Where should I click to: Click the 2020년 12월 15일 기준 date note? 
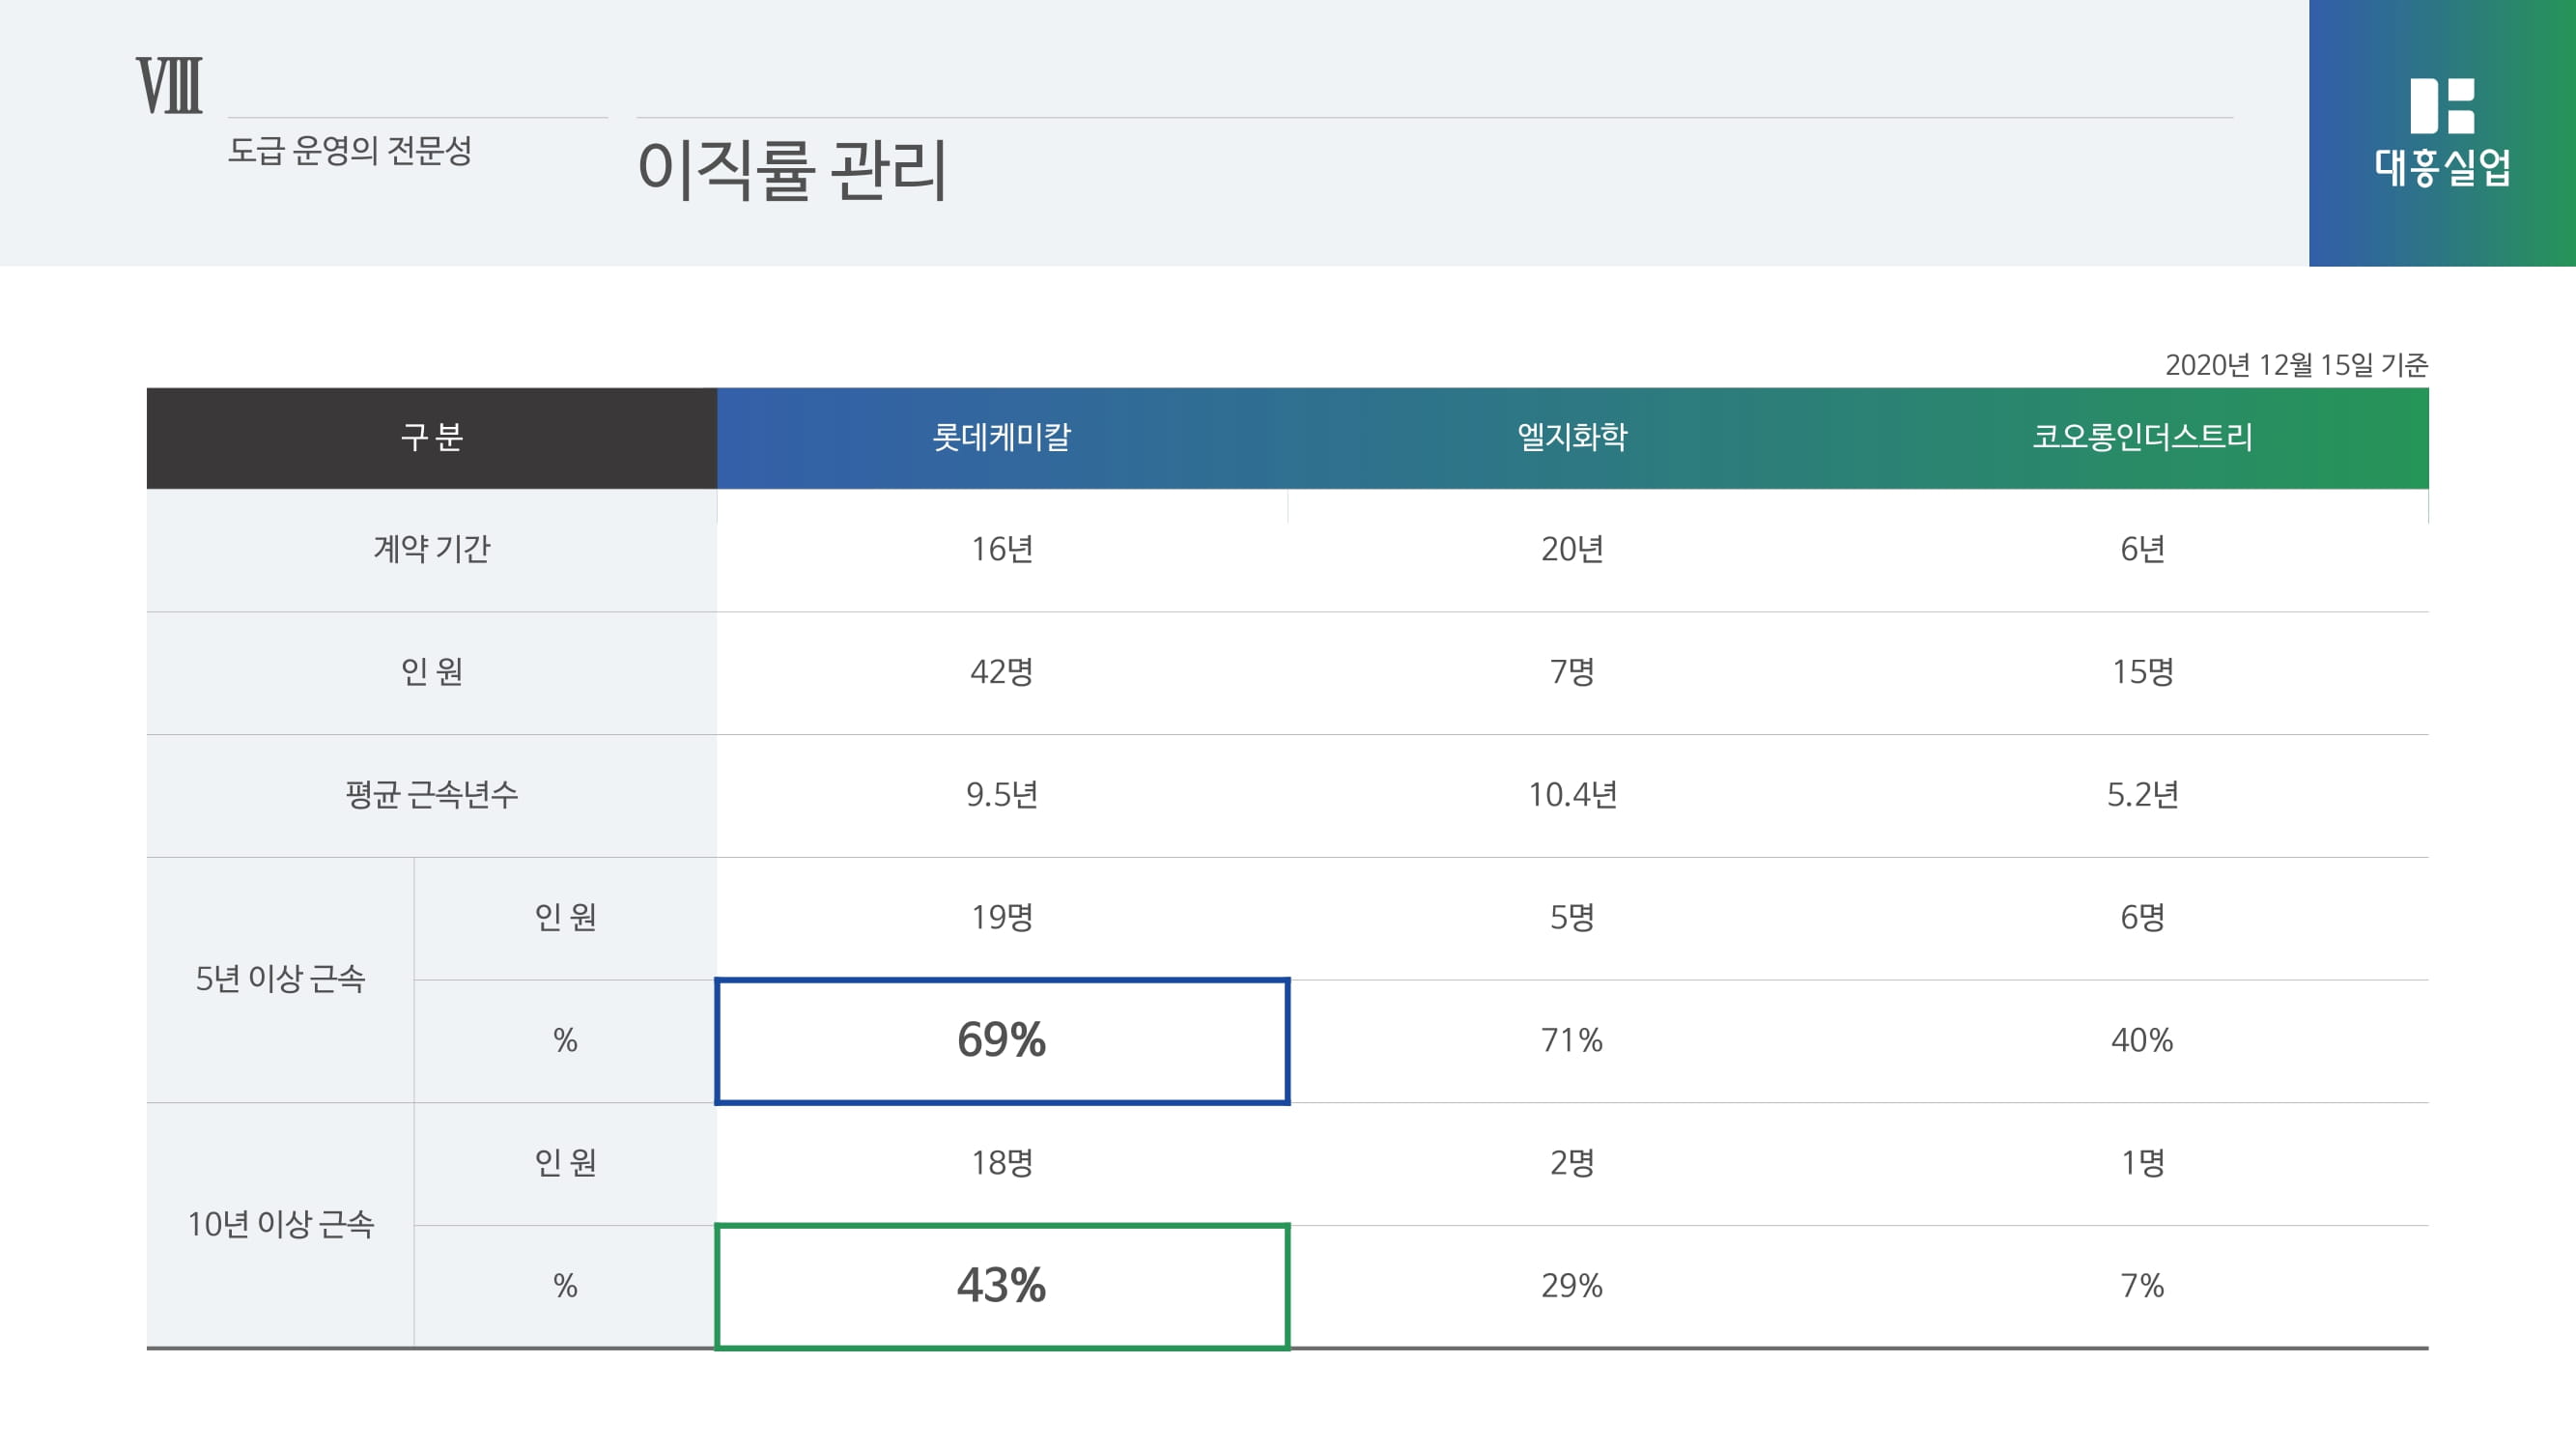click(x=2296, y=365)
